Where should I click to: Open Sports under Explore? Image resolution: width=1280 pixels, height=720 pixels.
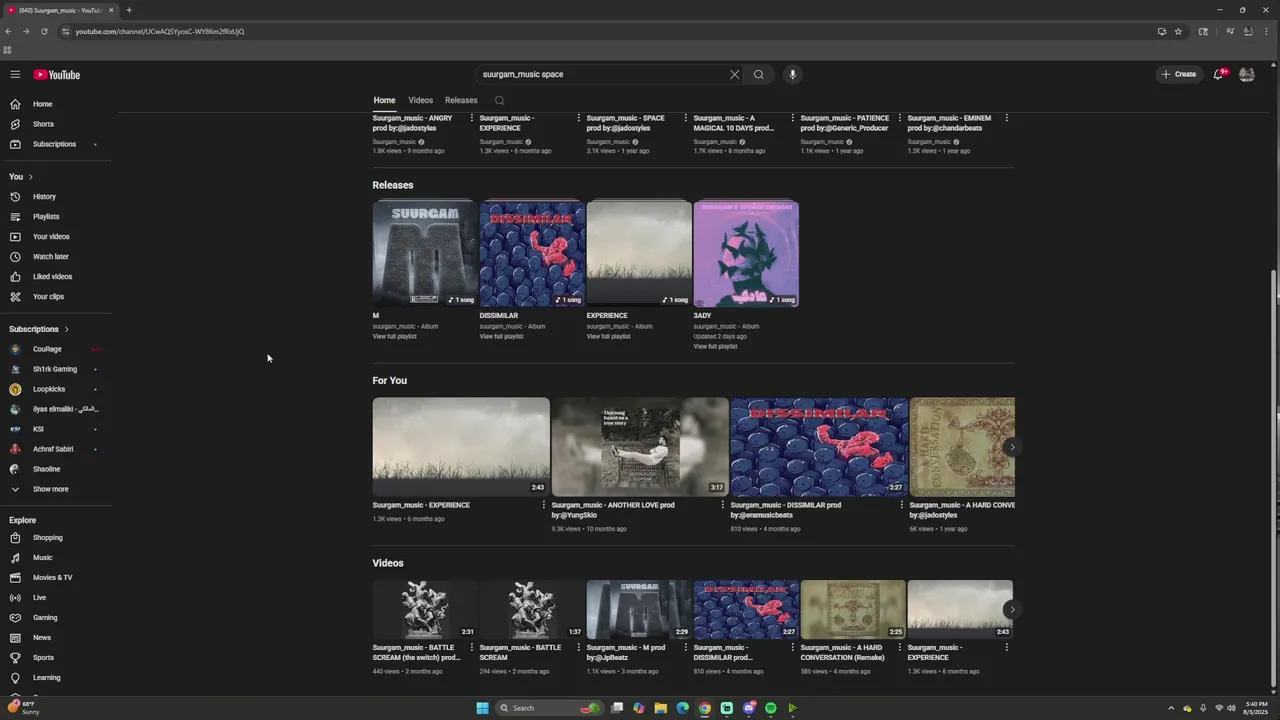tap(54, 658)
